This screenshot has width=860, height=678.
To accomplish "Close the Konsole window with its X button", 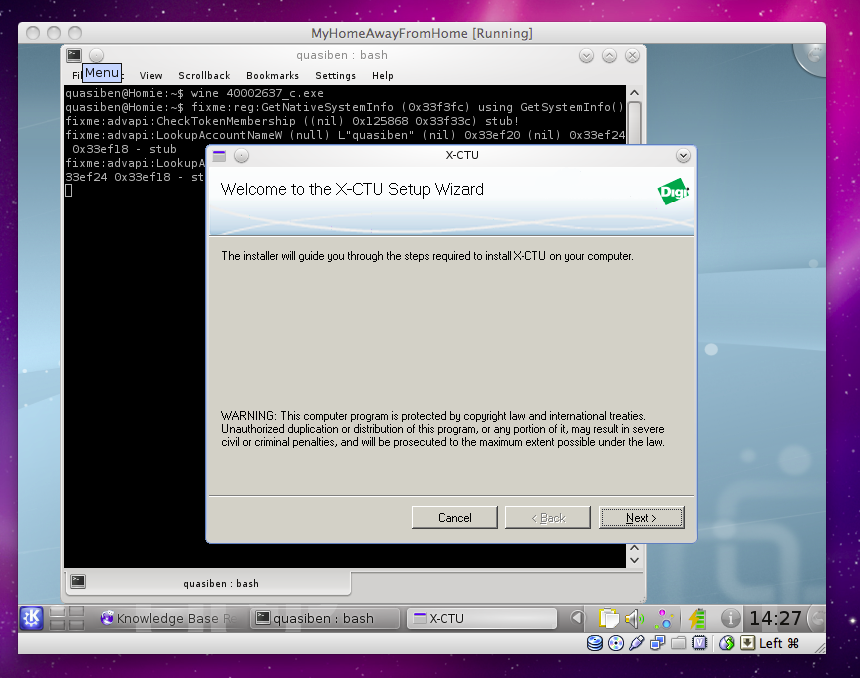I will [632, 55].
